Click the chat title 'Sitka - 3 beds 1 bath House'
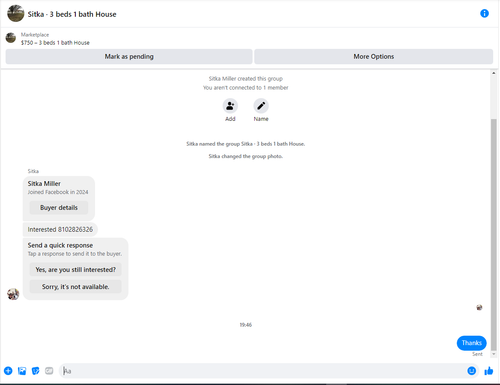Image resolution: width=500 pixels, height=385 pixels. (x=72, y=14)
